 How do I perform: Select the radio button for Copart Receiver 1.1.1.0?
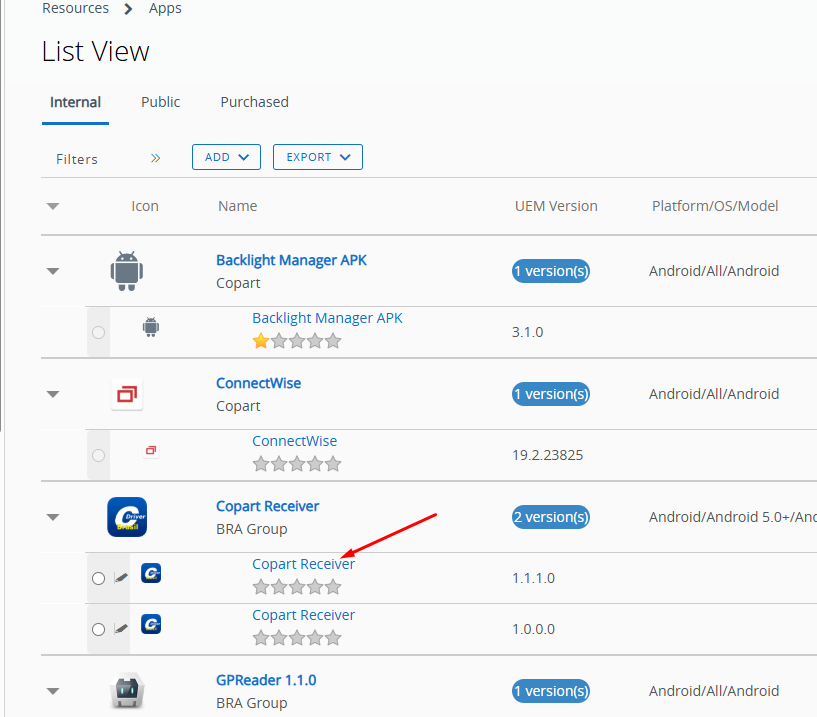(x=98, y=578)
